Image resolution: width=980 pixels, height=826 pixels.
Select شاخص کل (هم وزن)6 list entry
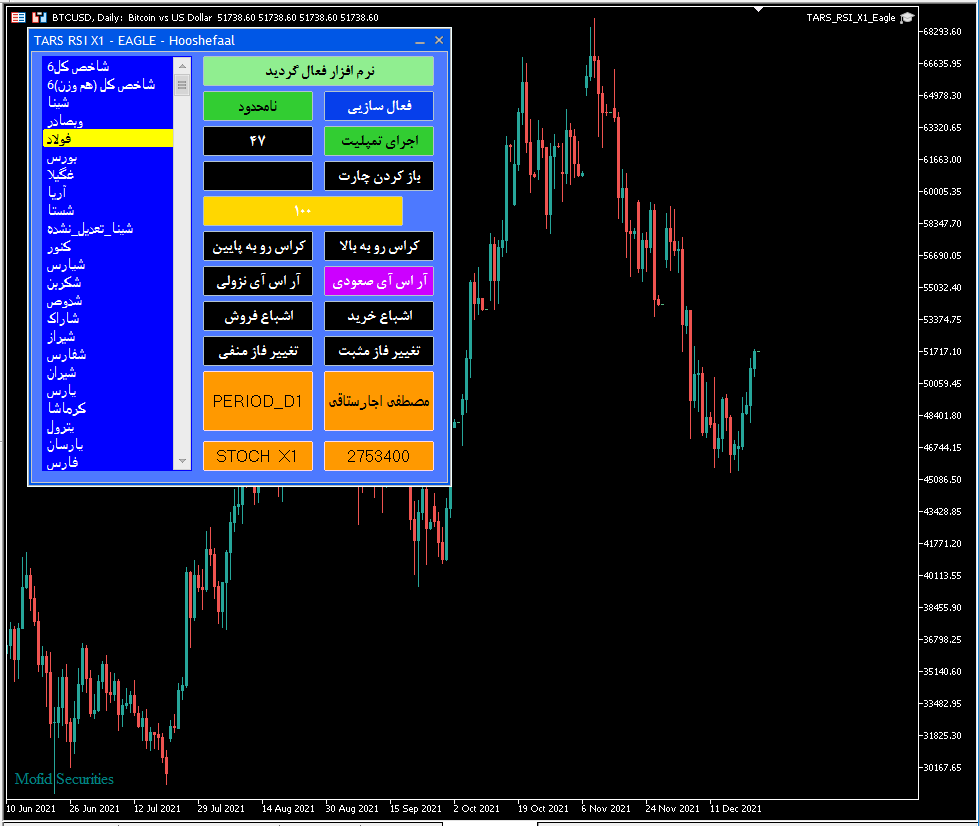(x=108, y=84)
